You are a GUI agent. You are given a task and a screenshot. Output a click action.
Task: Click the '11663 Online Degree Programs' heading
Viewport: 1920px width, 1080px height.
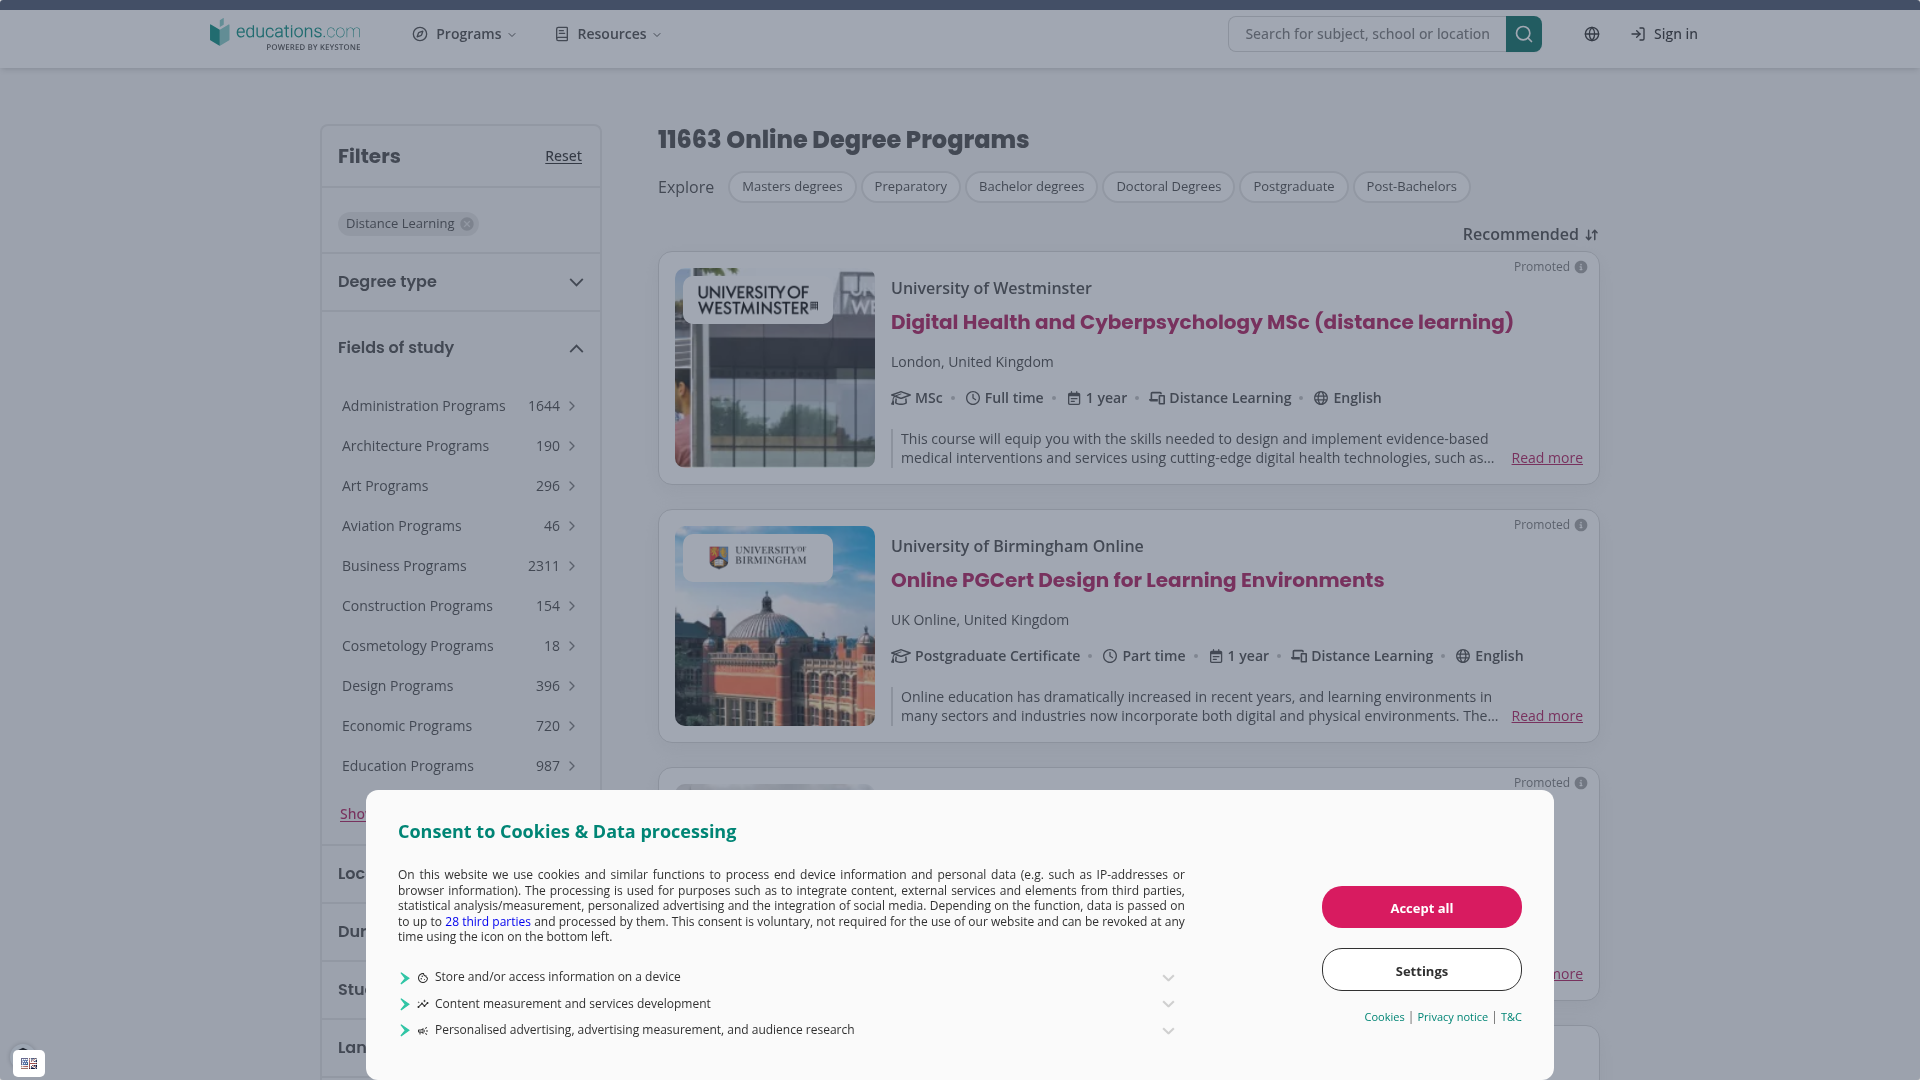pos(843,140)
